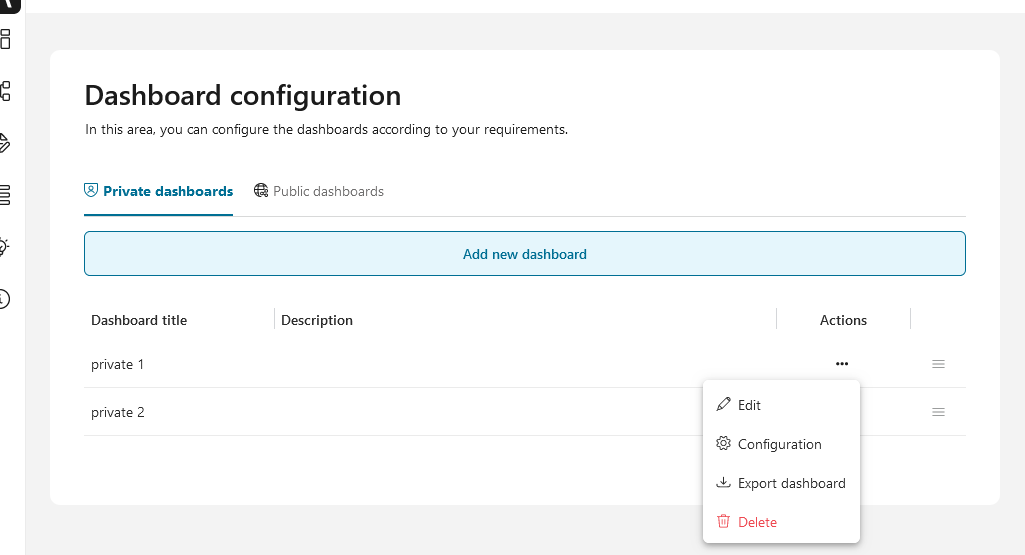Open the pen edit icon in sidebar
Image resolution: width=1025 pixels, height=555 pixels.
[x=5, y=143]
